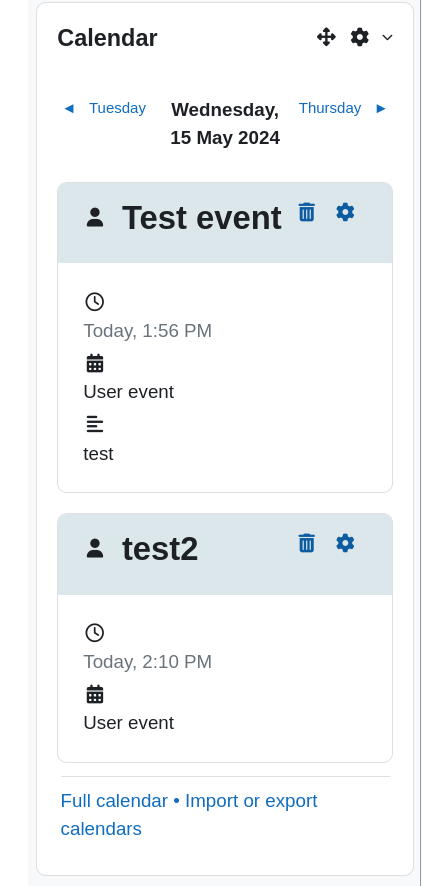The width and height of the screenshot is (422, 886).
Task: Click the user icon beside test2
Action: (x=95, y=548)
